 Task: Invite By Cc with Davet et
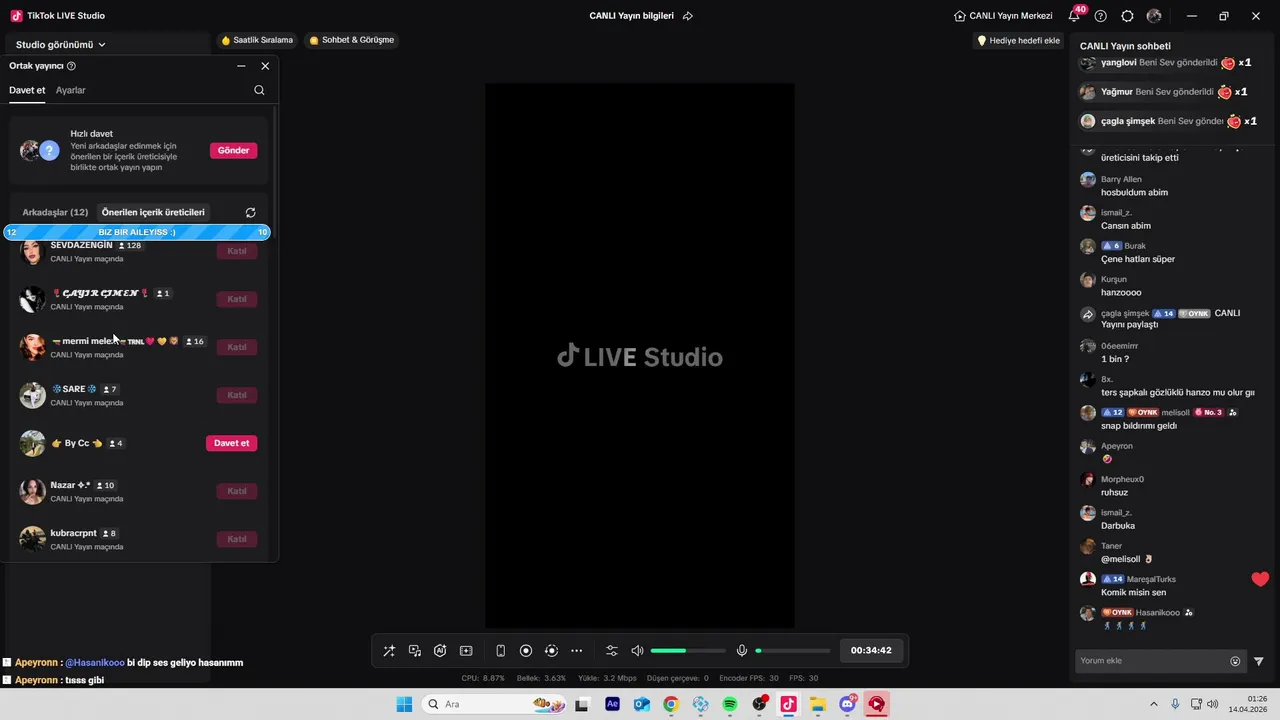tap(231, 443)
